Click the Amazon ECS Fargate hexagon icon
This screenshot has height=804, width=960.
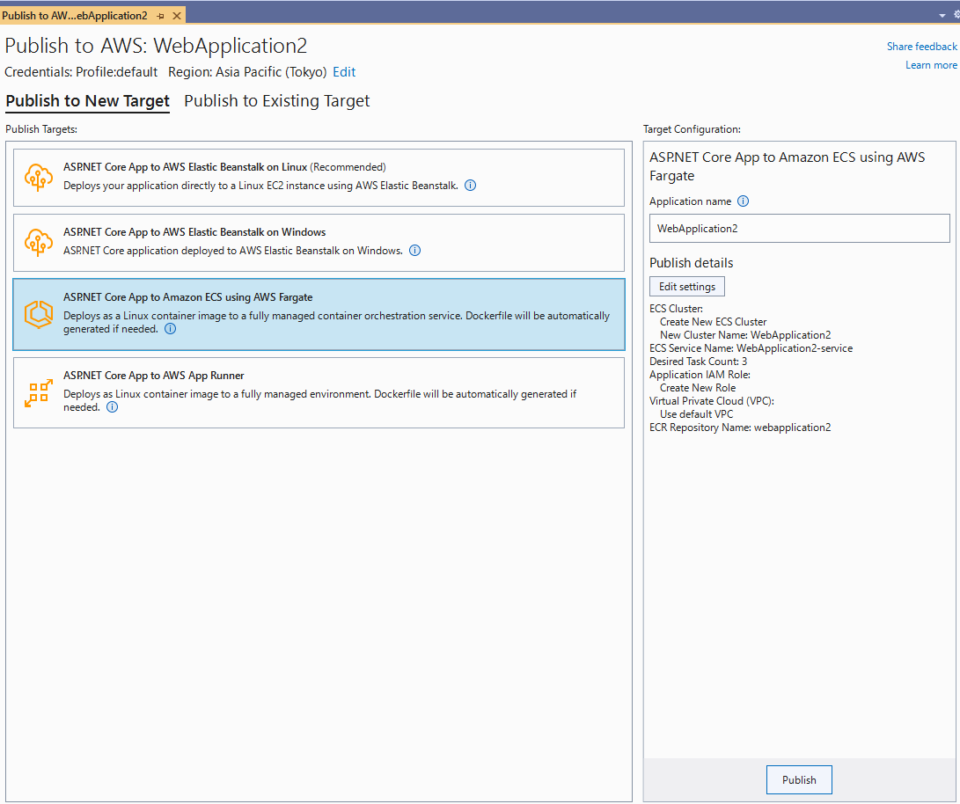(38, 314)
